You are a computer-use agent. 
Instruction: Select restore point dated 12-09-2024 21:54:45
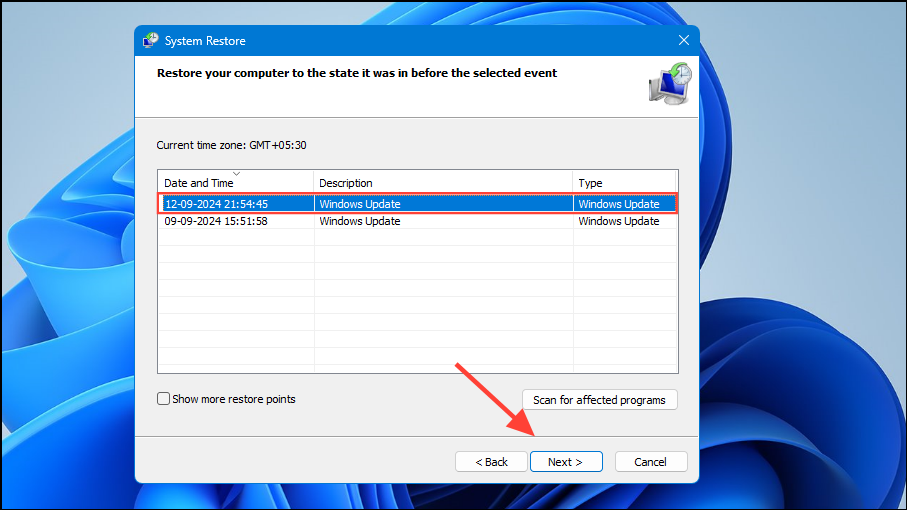pos(418,204)
